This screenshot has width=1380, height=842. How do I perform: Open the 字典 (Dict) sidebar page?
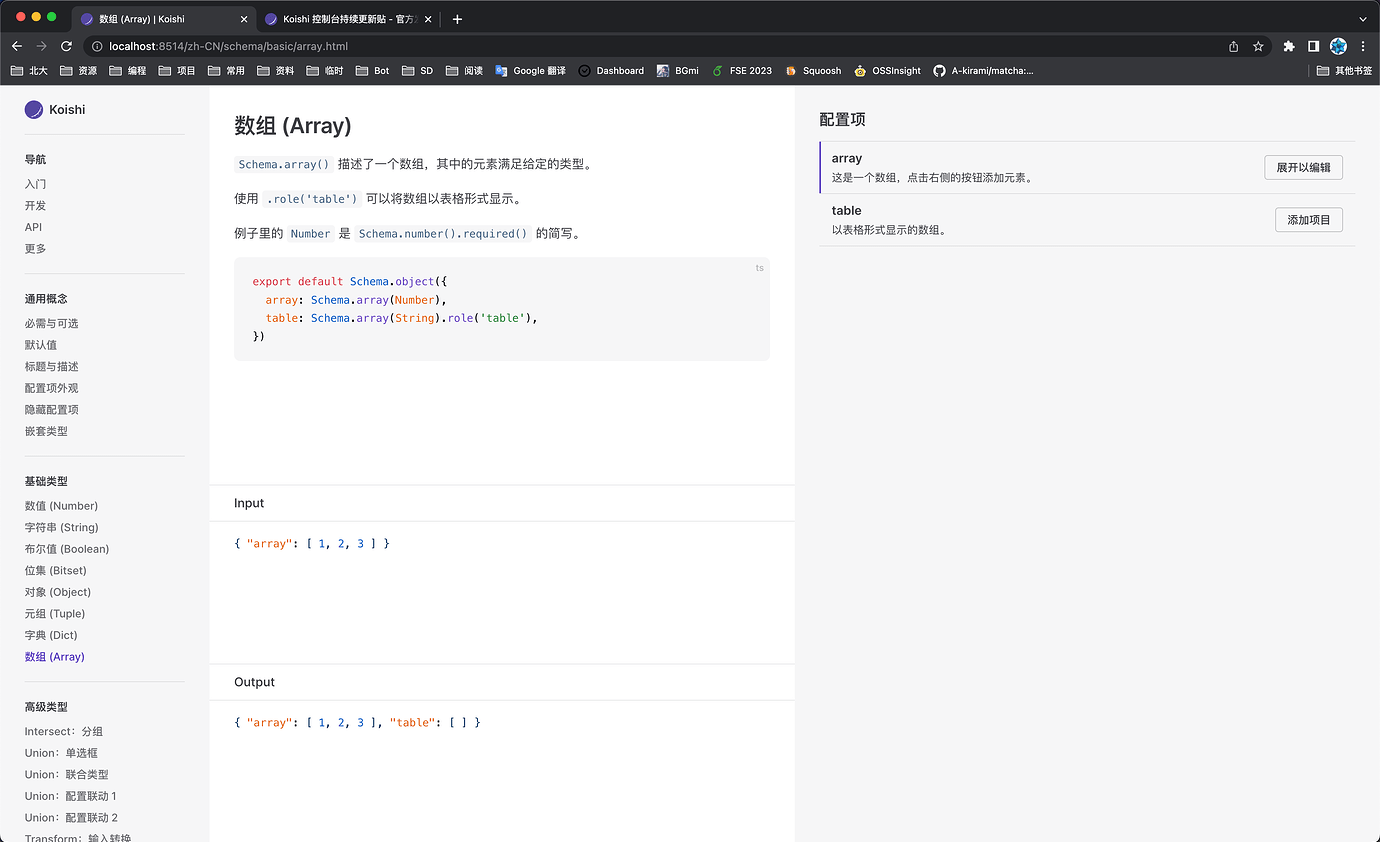point(51,635)
